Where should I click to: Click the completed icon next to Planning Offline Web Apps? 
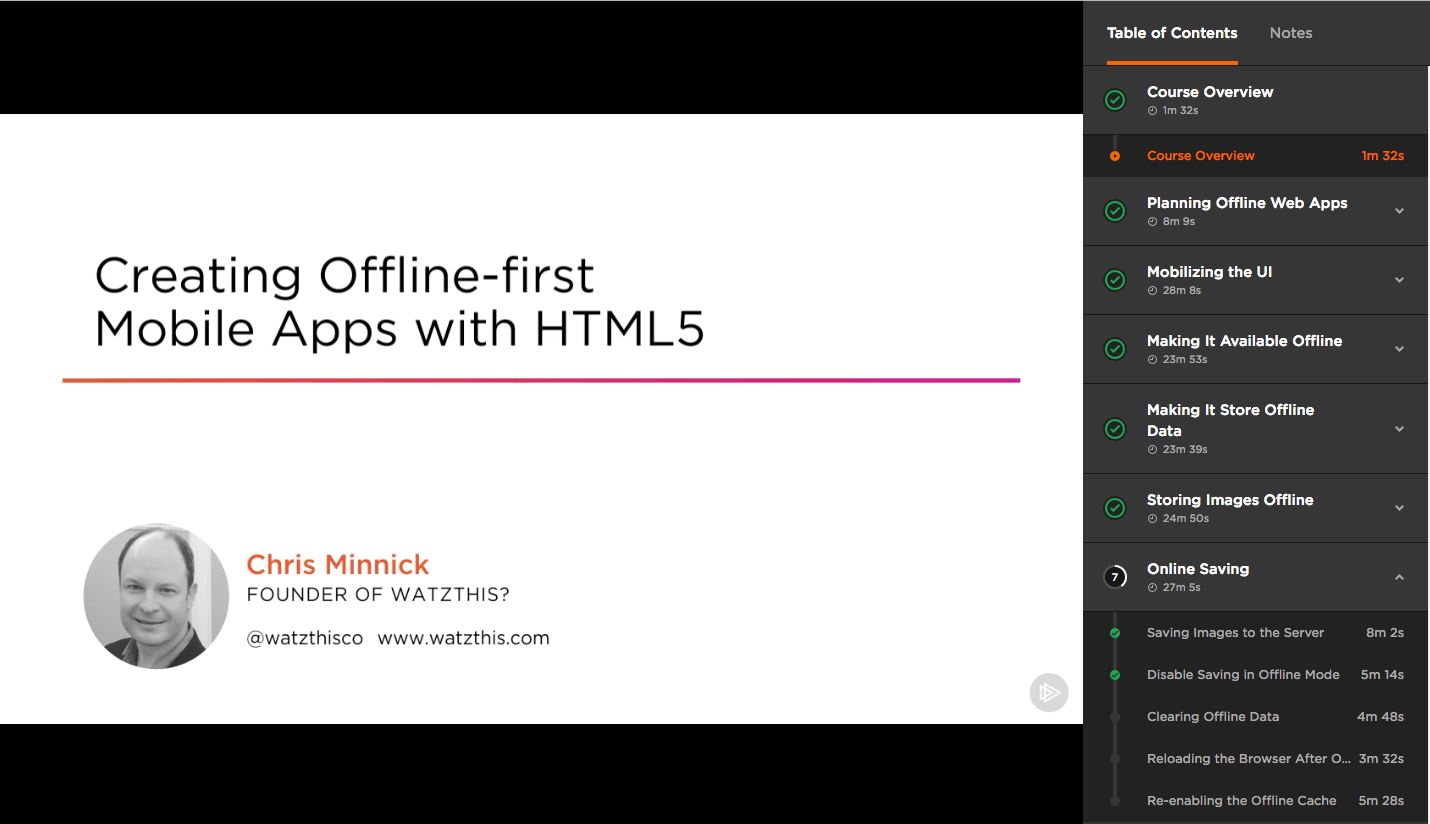pyautogui.click(x=1114, y=211)
